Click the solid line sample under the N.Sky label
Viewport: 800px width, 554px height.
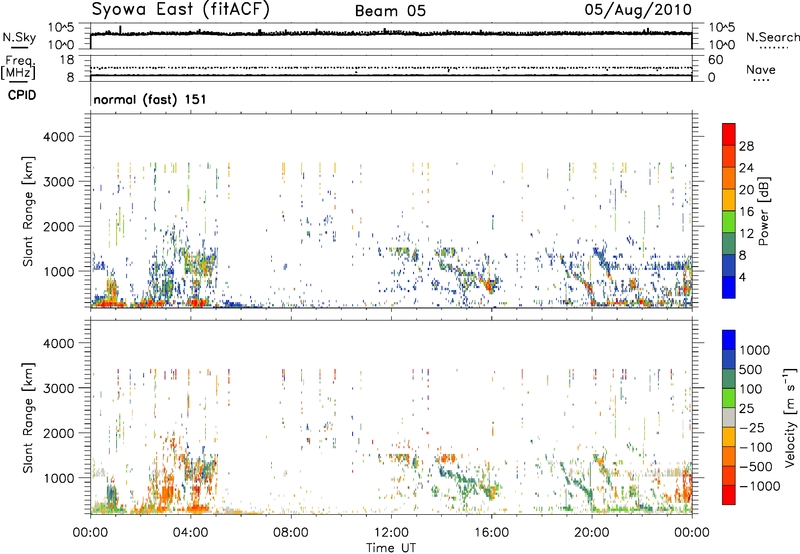[x=19, y=47]
